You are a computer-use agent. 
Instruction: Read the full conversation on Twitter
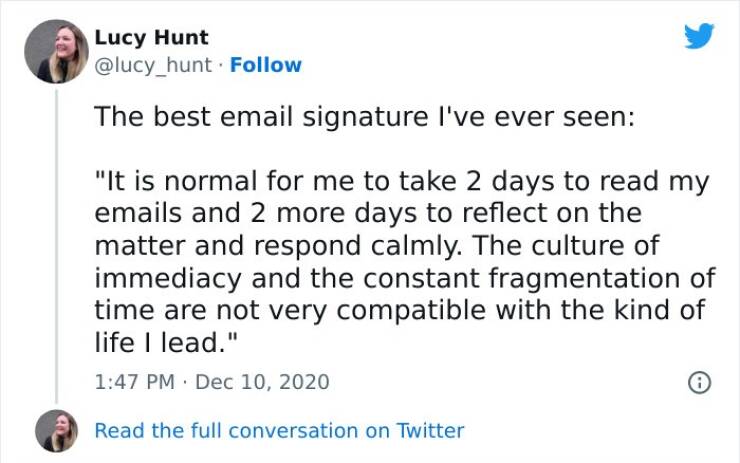[x=279, y=431]
